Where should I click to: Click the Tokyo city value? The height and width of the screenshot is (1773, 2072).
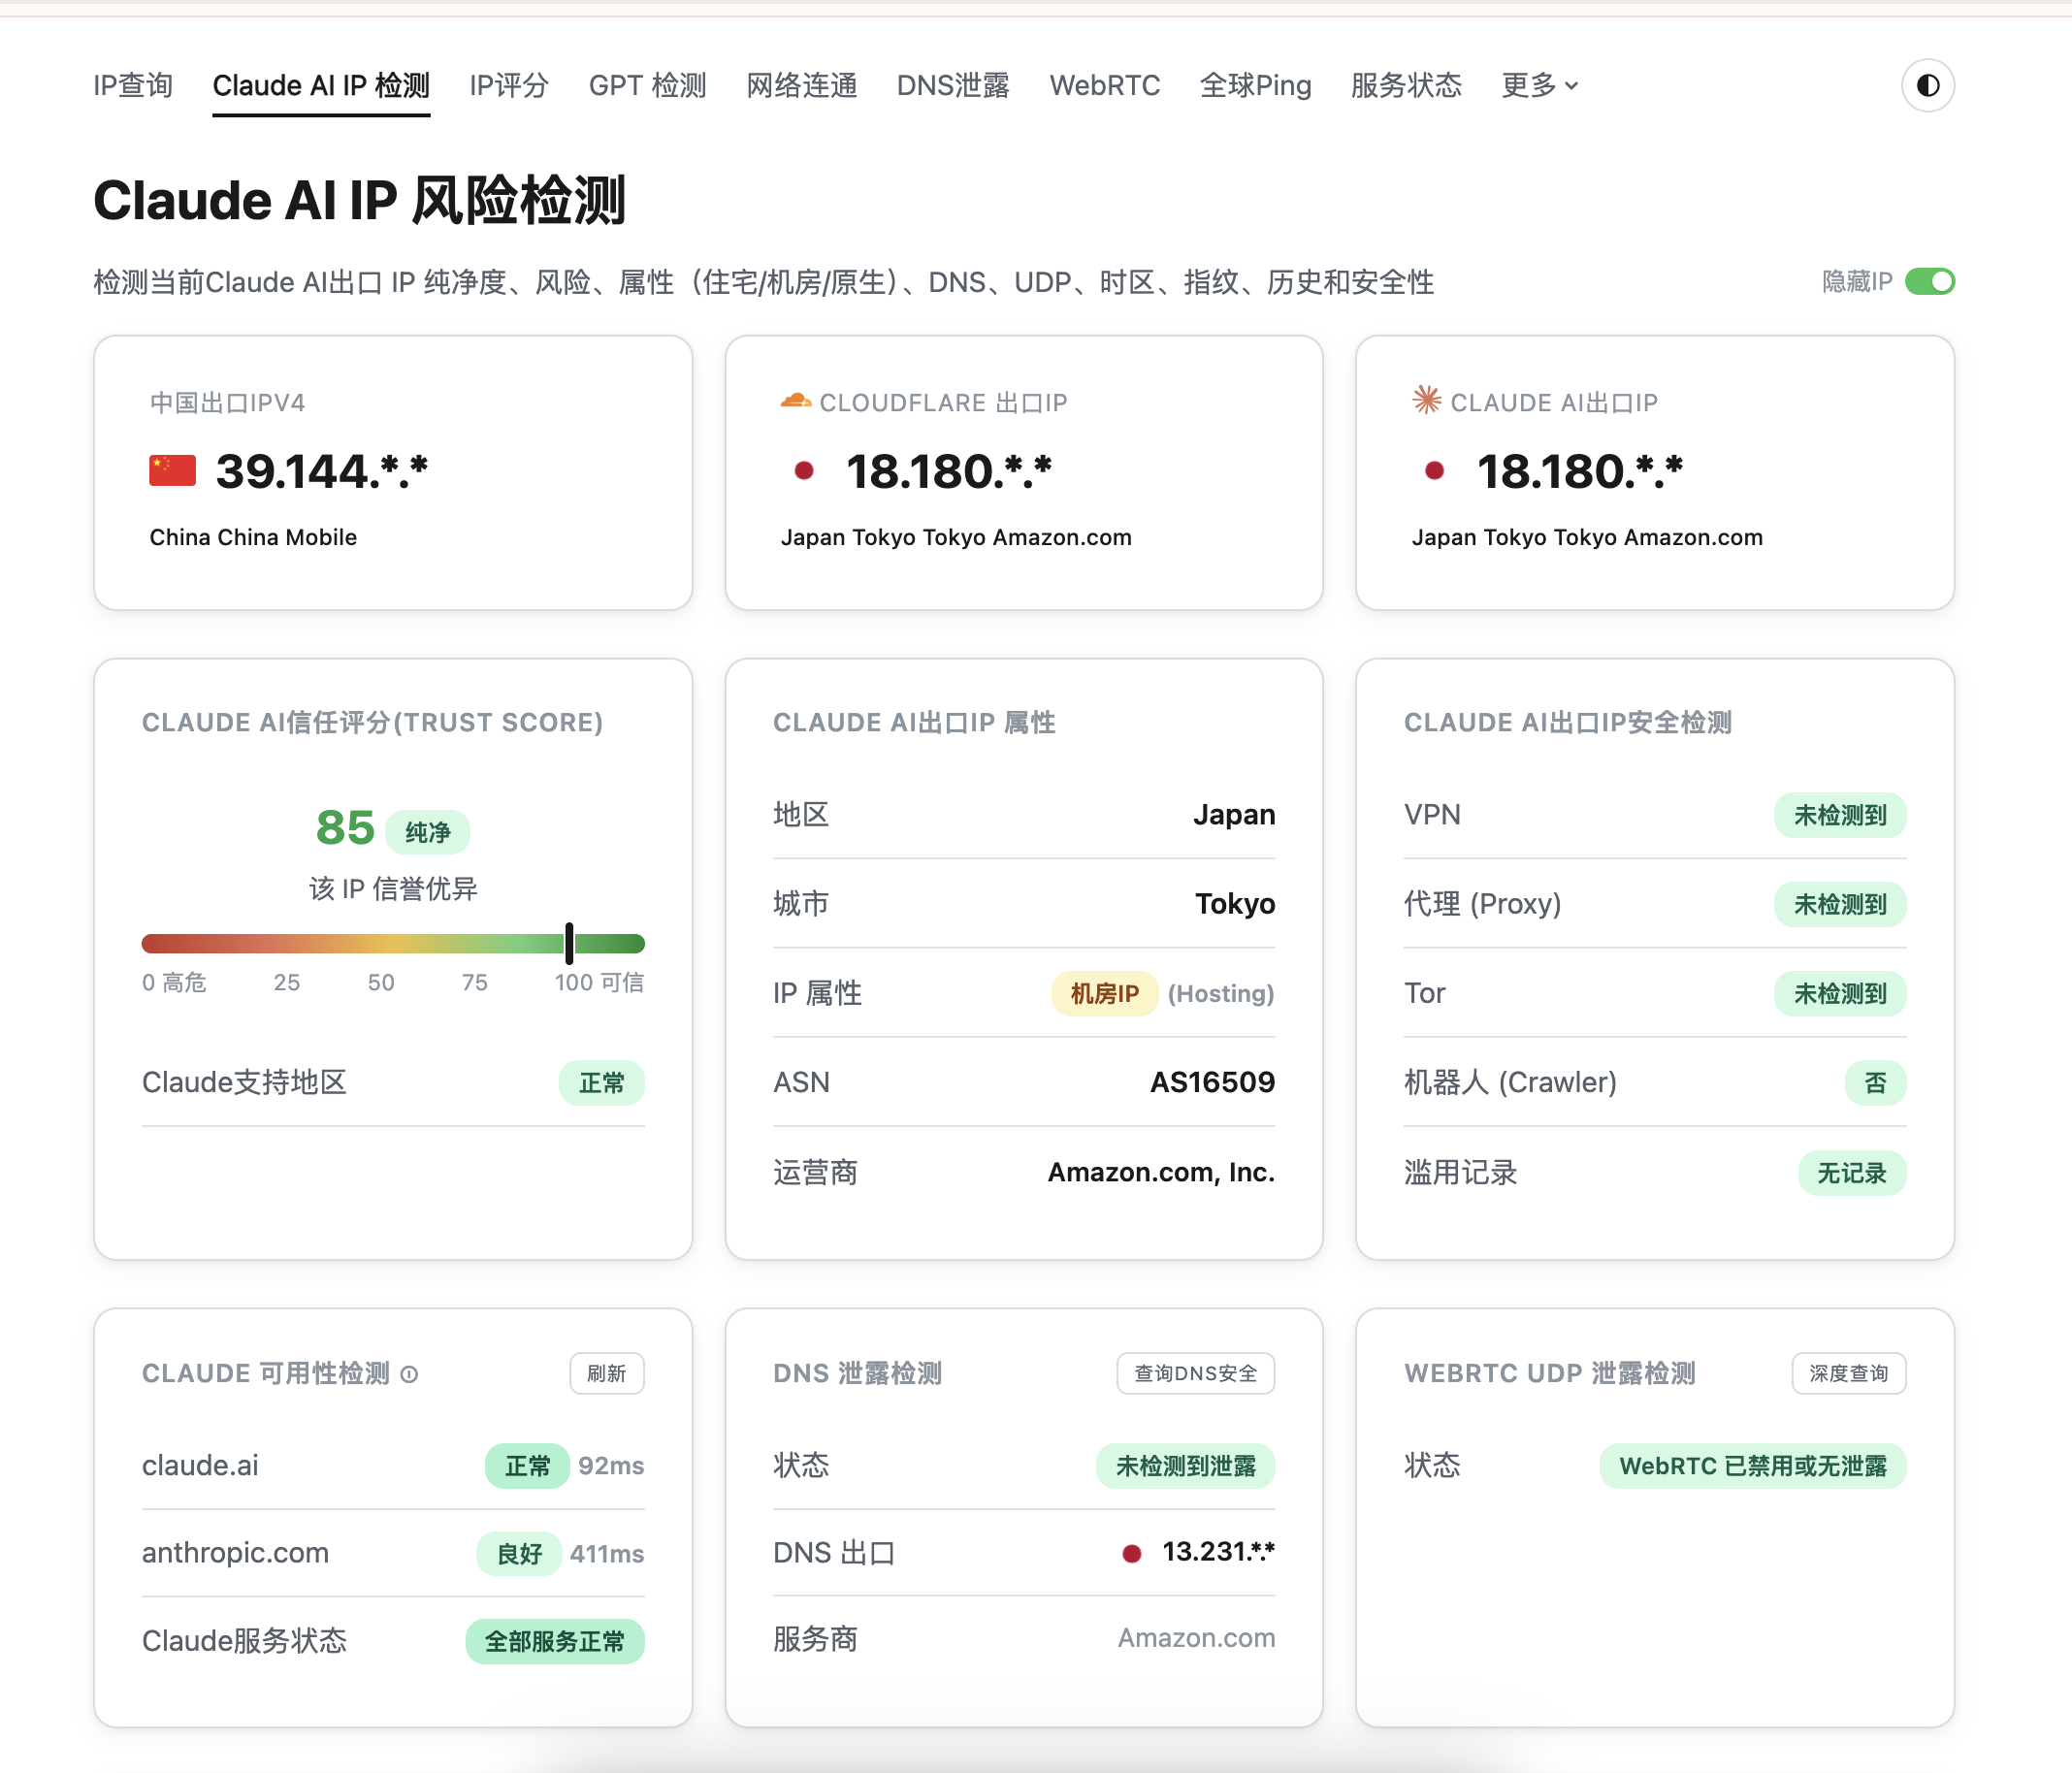coord(1235,904)
